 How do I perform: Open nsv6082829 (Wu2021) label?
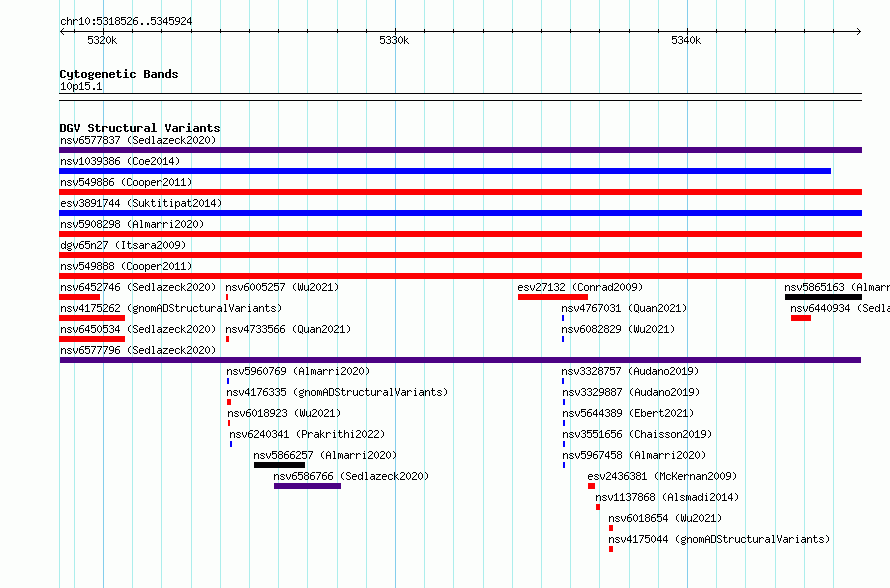[x=618, y=329]
